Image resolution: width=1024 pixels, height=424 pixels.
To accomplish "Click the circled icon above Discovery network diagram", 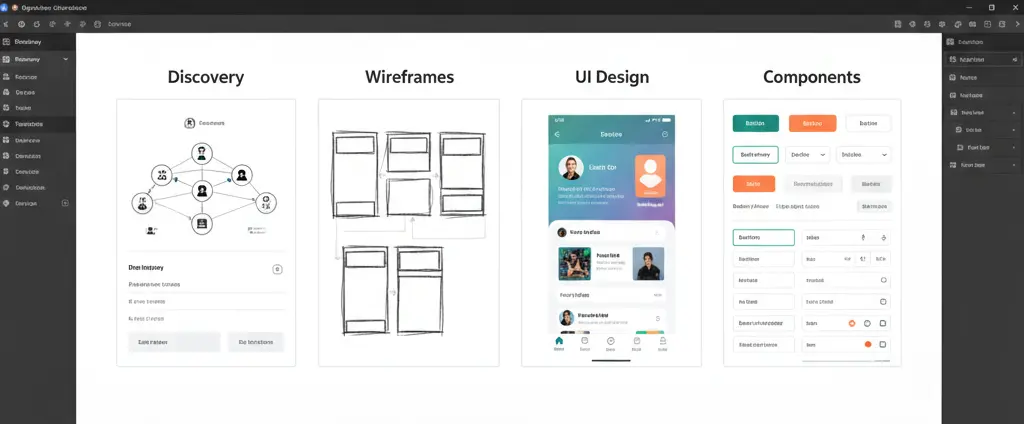I will pyautogui.click(x=189, y=123).
